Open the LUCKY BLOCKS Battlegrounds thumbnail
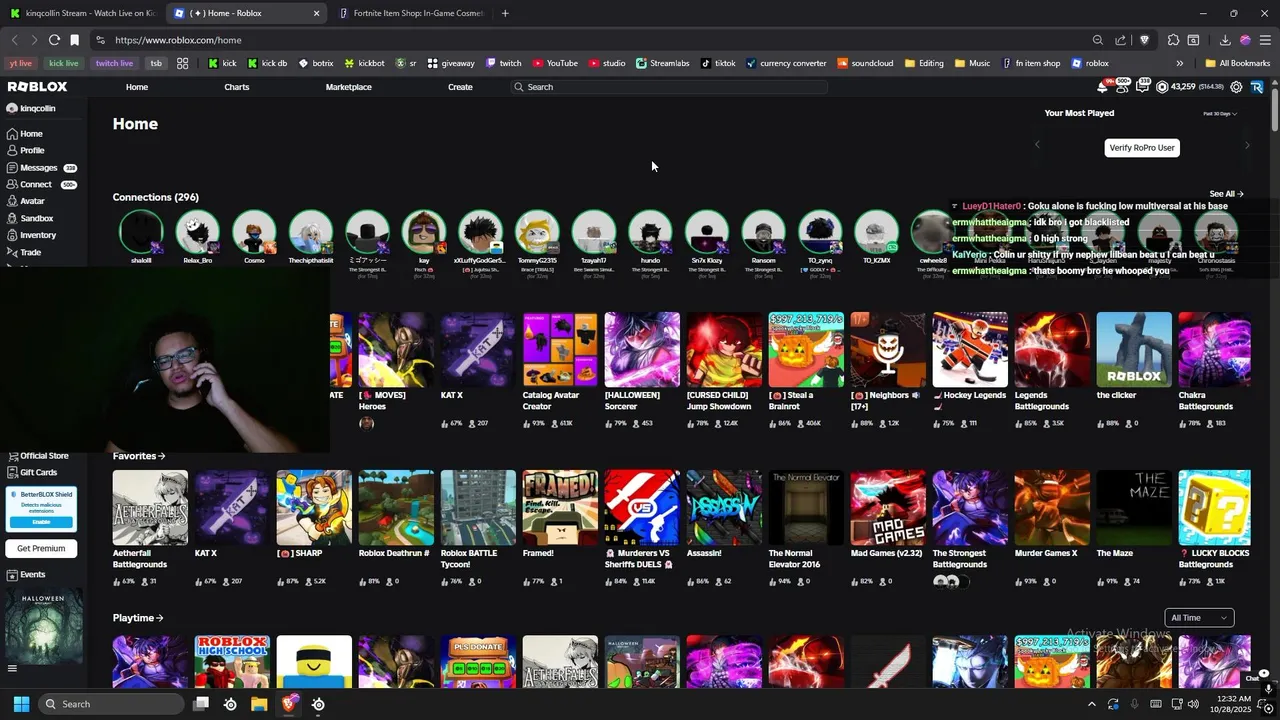 coord(1214,508)
